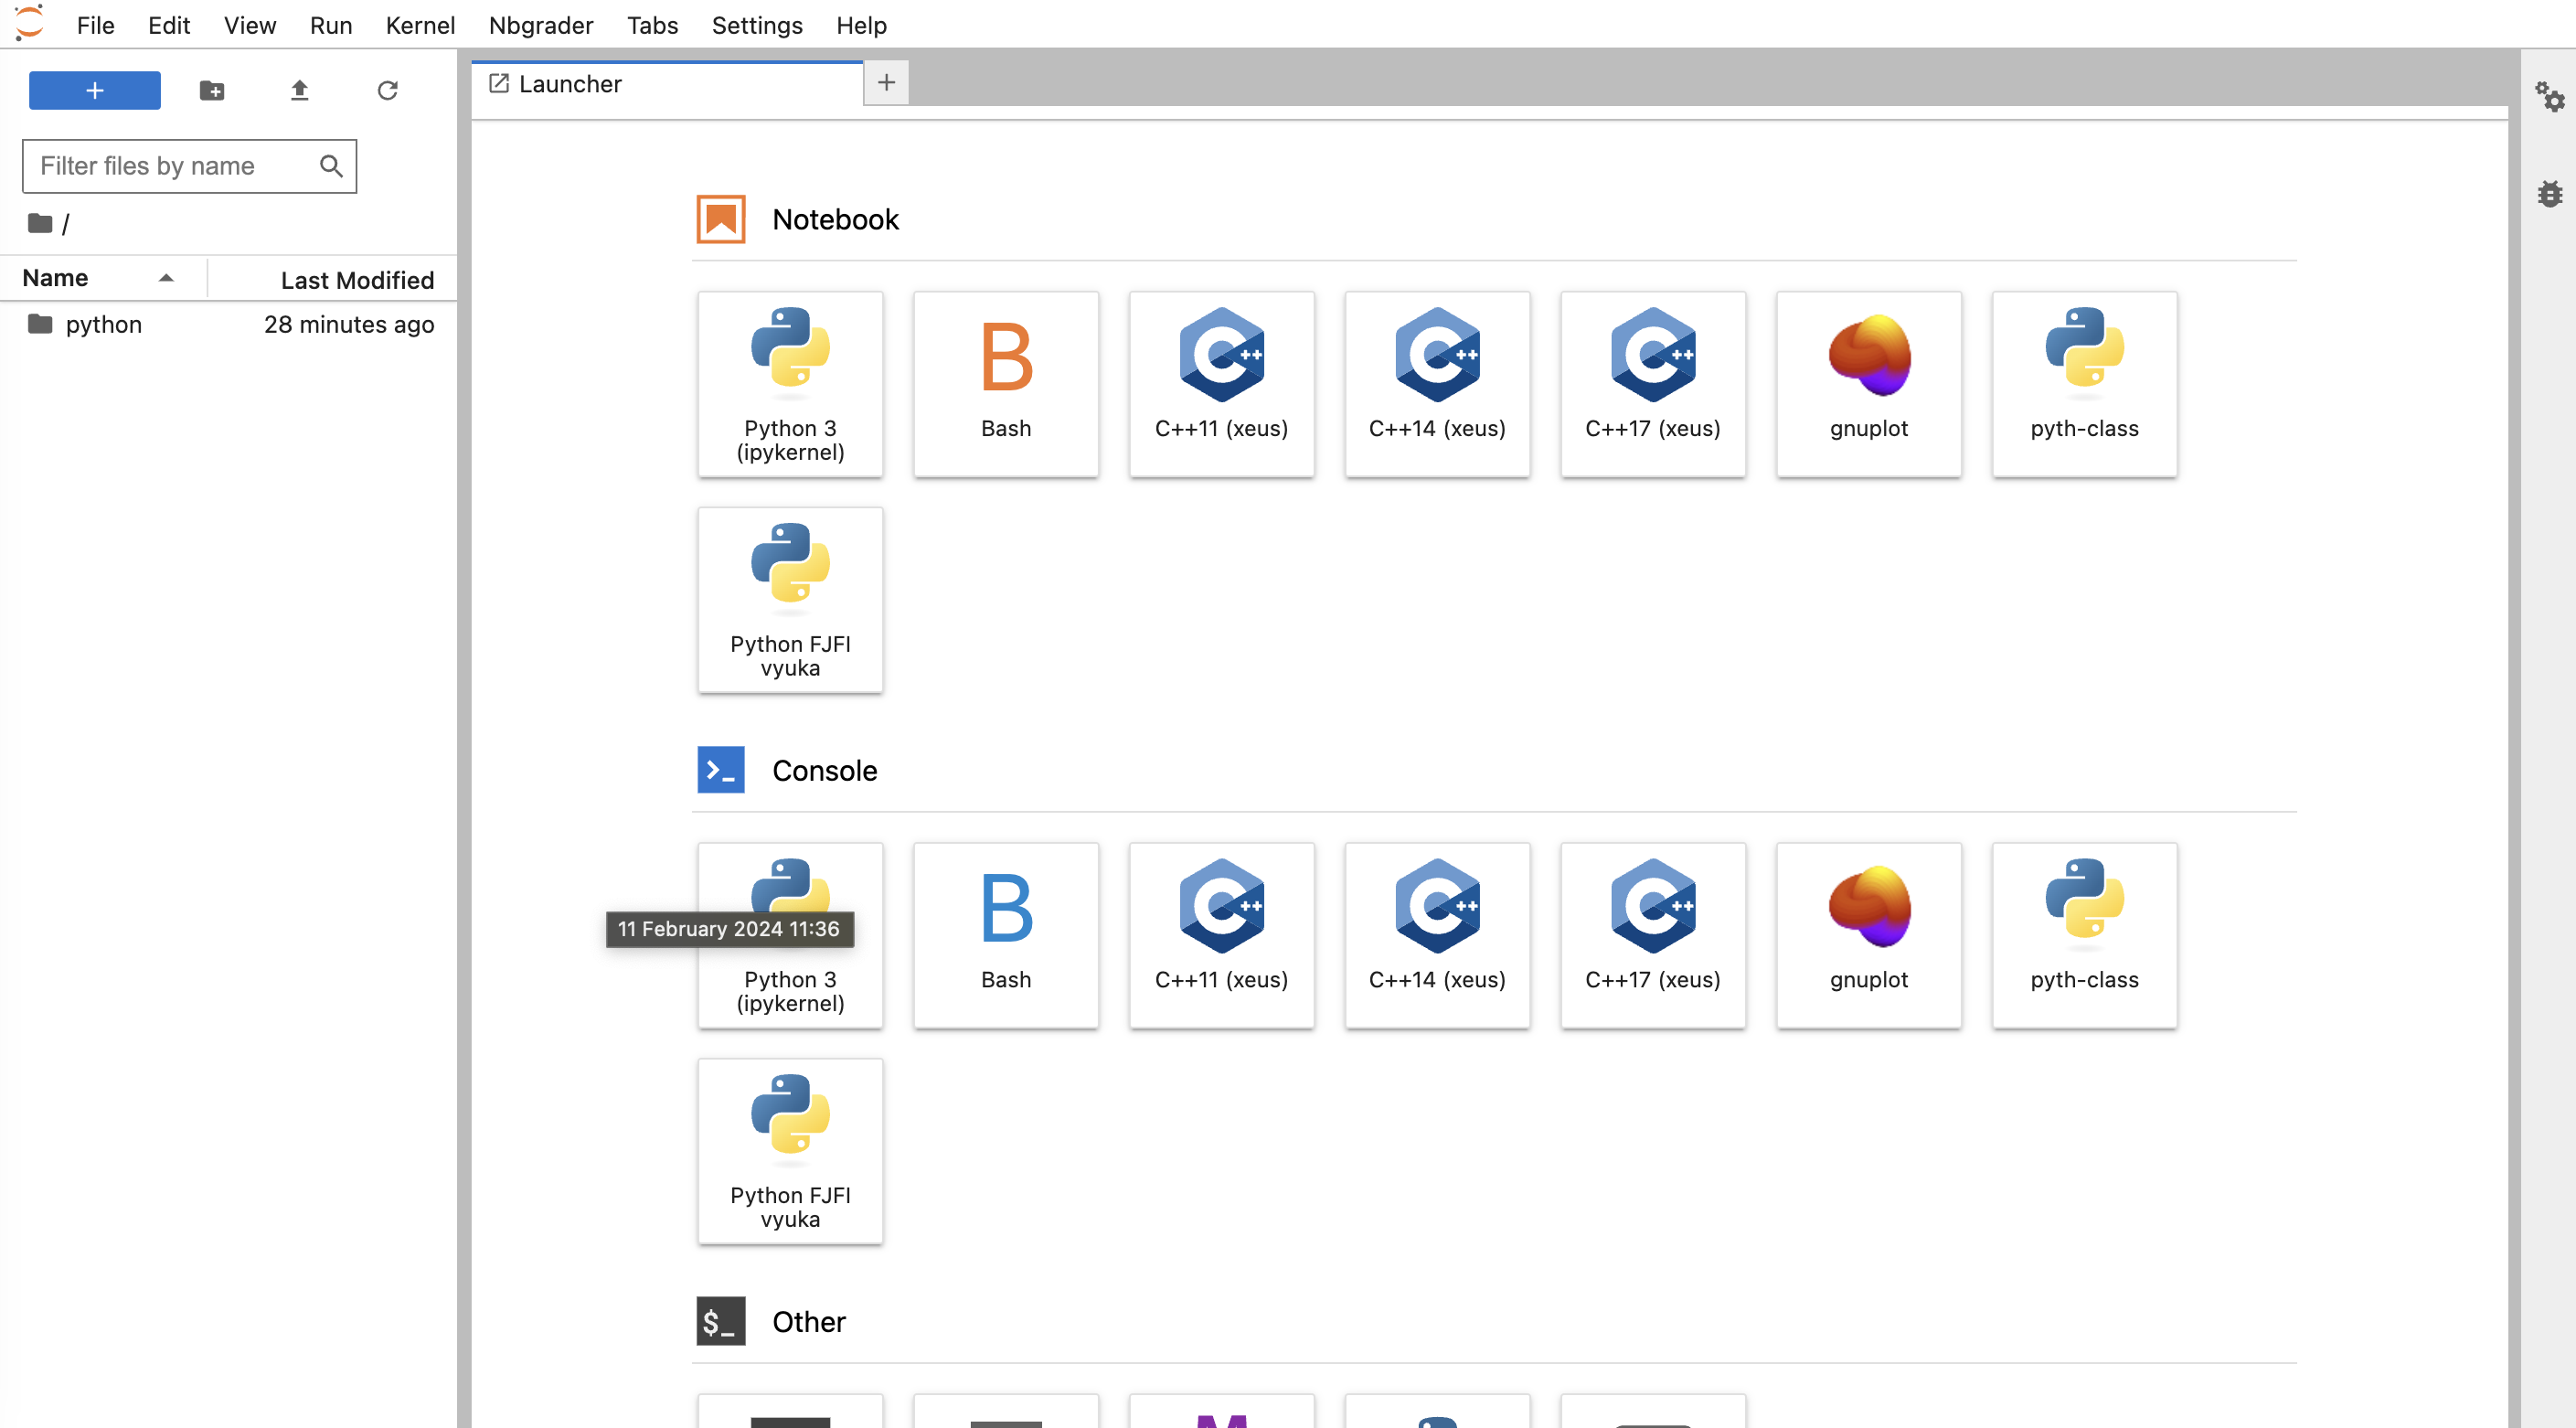This screenshot has width=2576, height=1428.
Task: Click the refresh directory button
Action: 385,90
